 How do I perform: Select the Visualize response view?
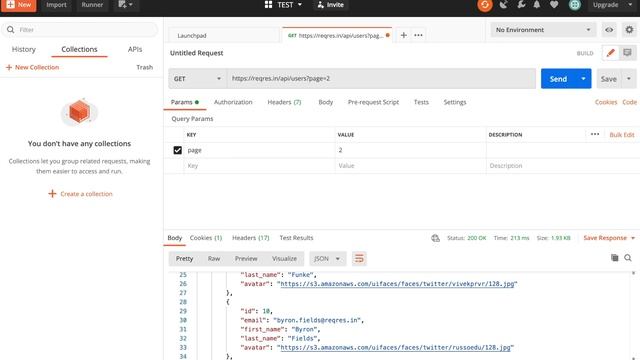coord(284,258)
